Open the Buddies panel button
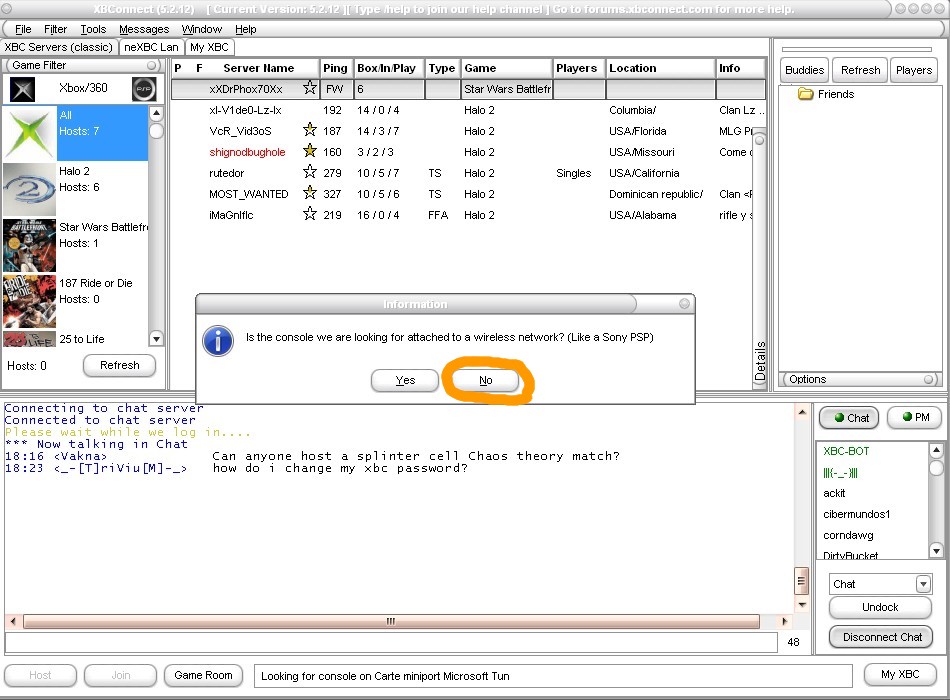This screenshot has width=950, height=700. pos(804,70)
